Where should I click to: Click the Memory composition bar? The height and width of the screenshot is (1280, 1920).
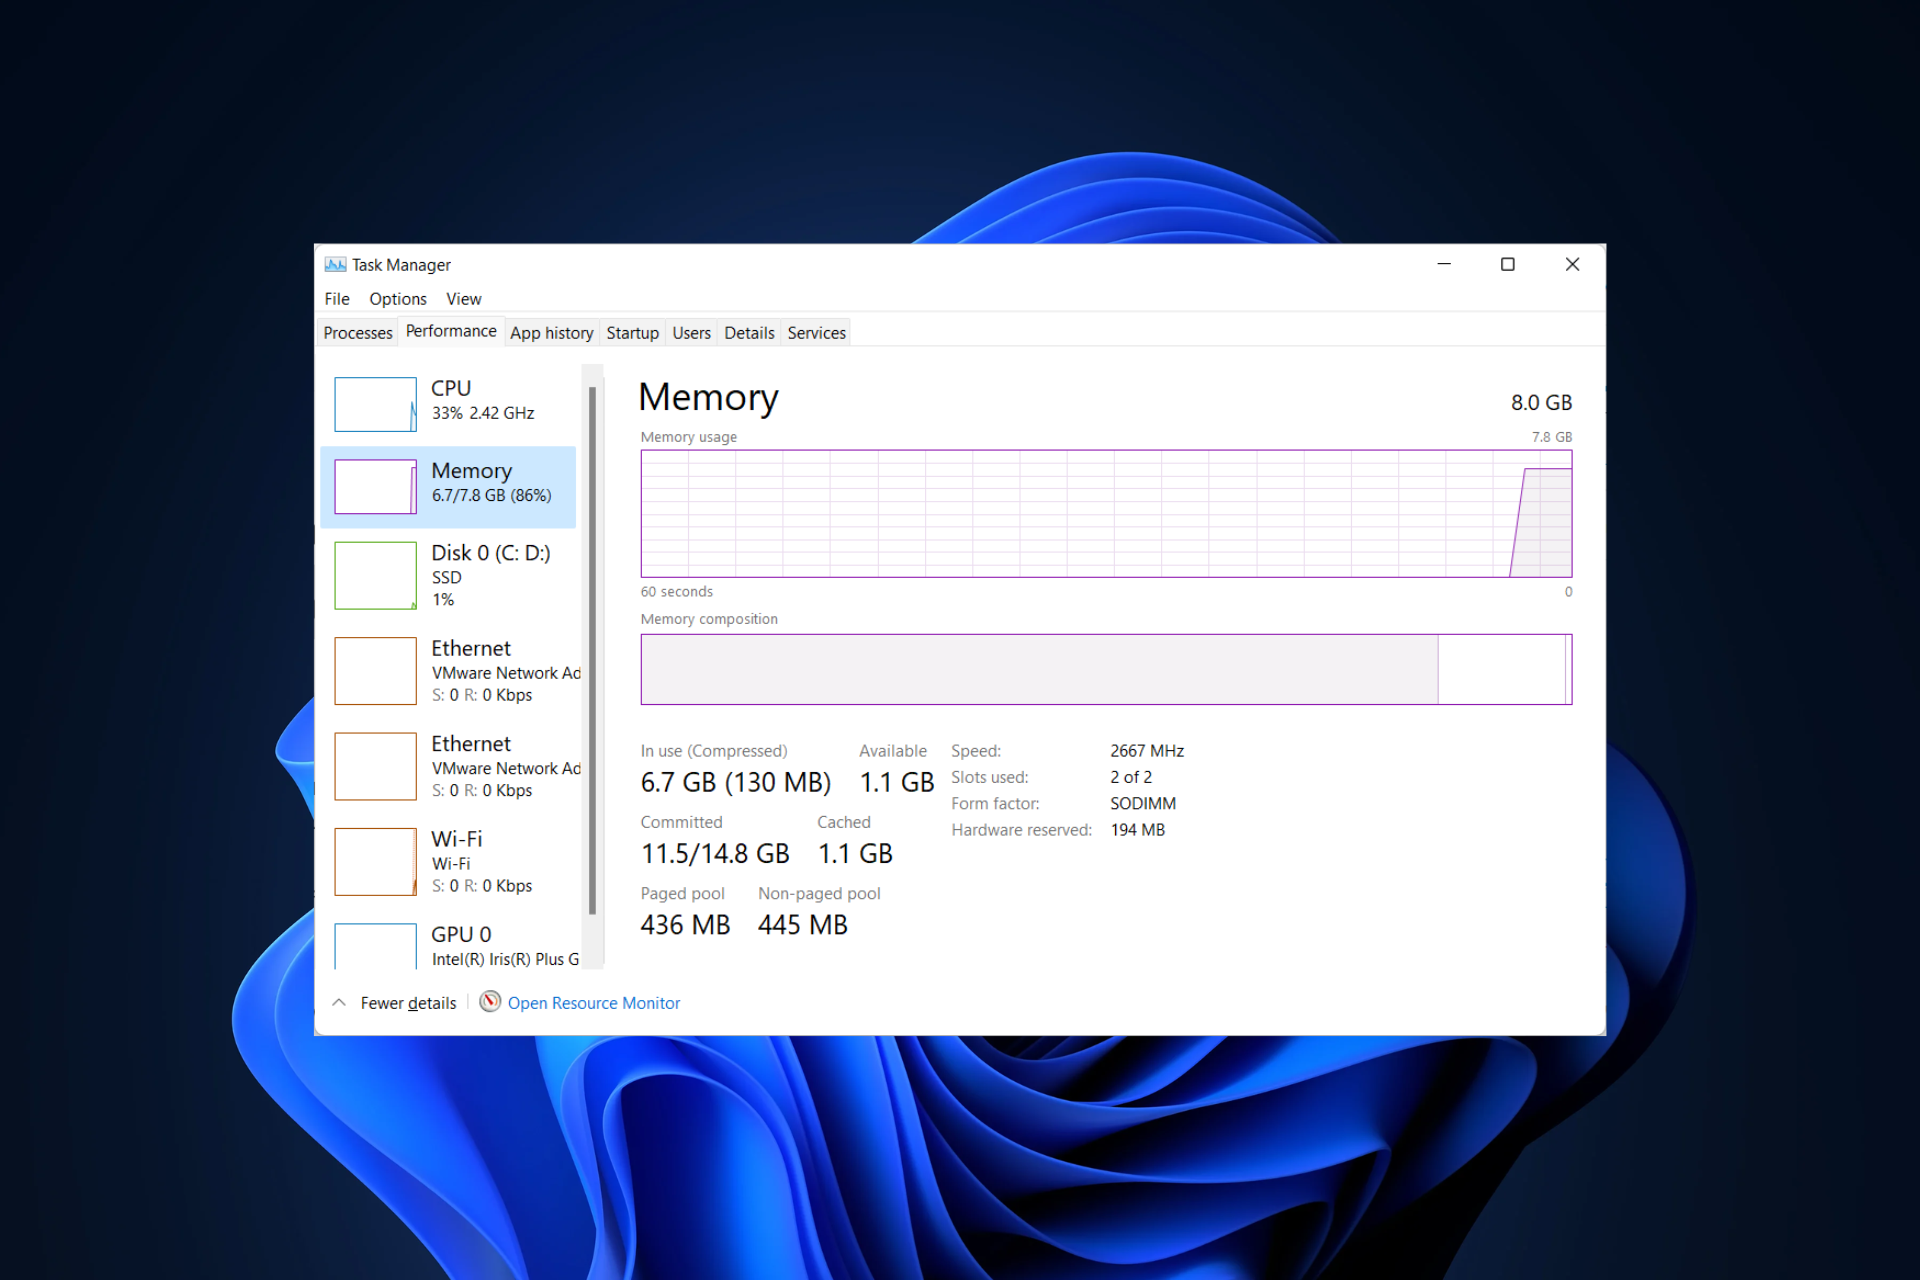1106,669
